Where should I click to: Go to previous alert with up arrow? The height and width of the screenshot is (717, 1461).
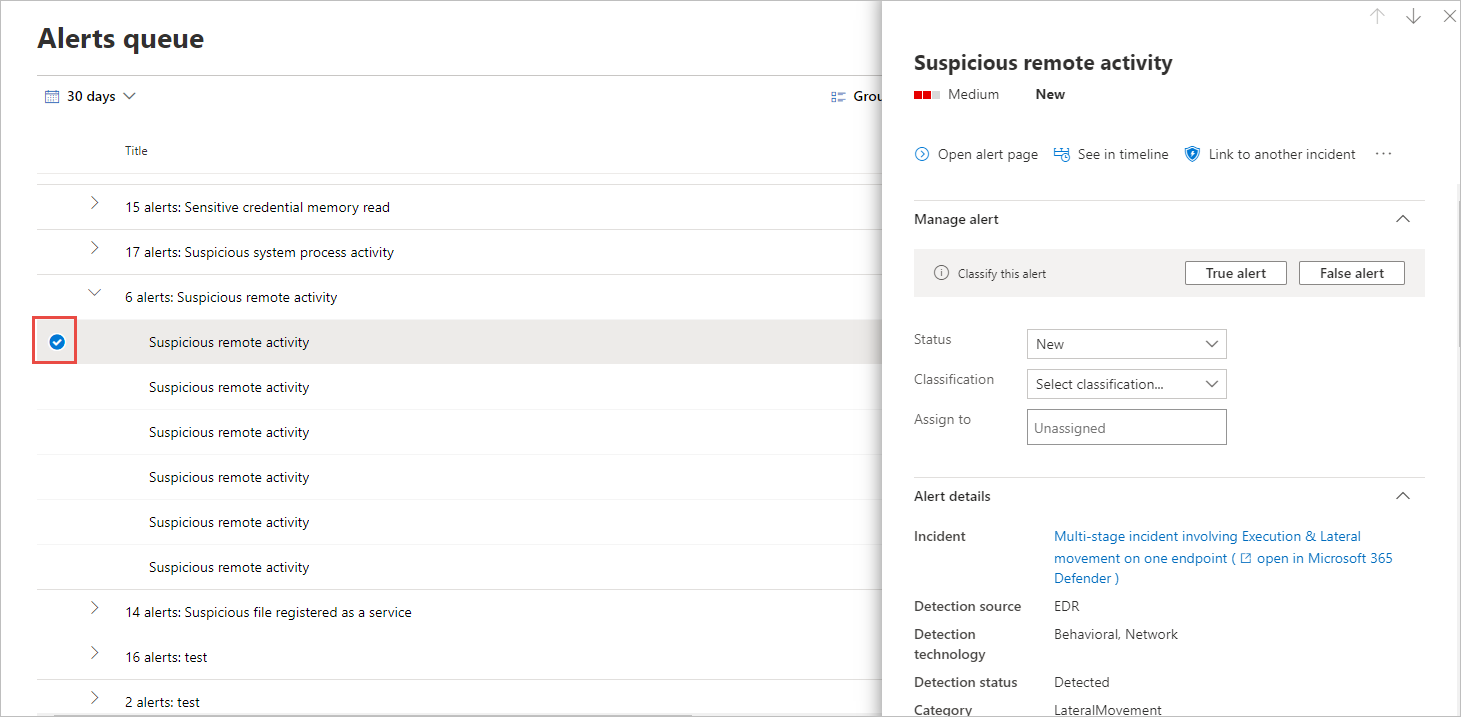(x=1377, y=17)
